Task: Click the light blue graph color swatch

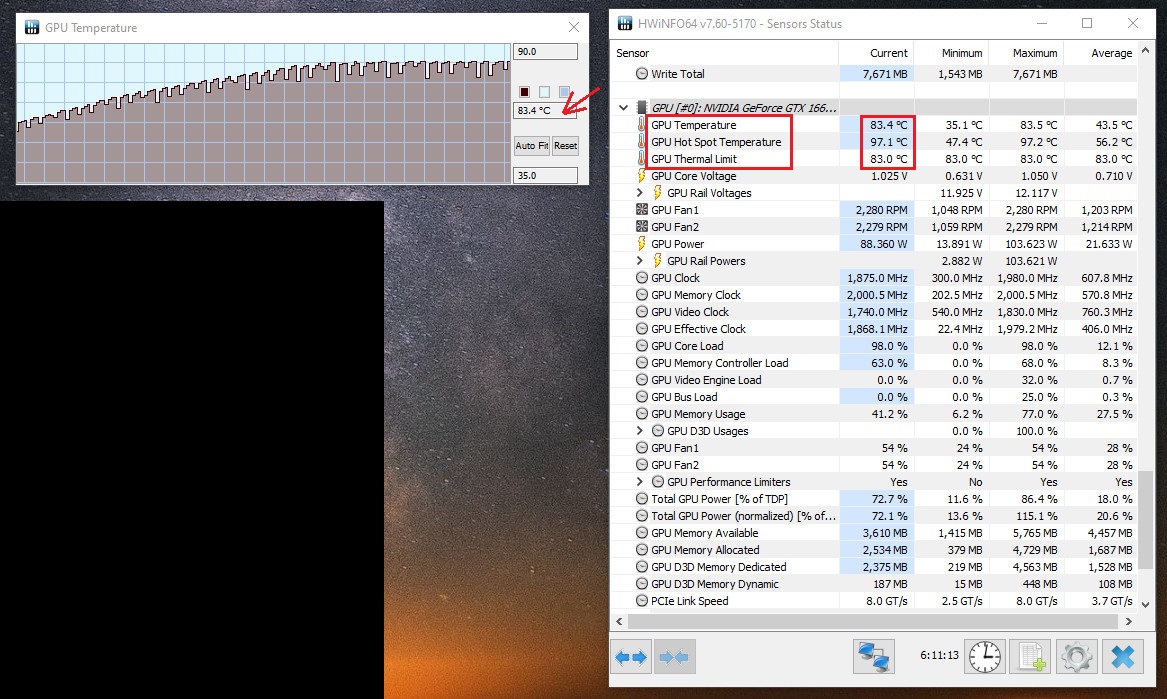Action: coord(564,92)
